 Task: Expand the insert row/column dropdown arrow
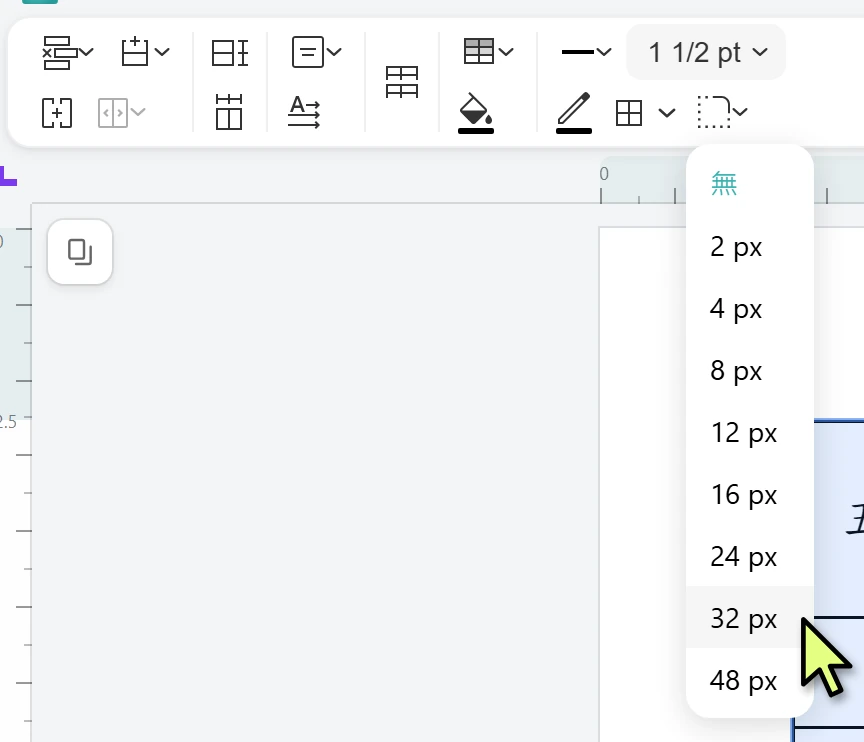pyautogui.click(x=162, y=52)
